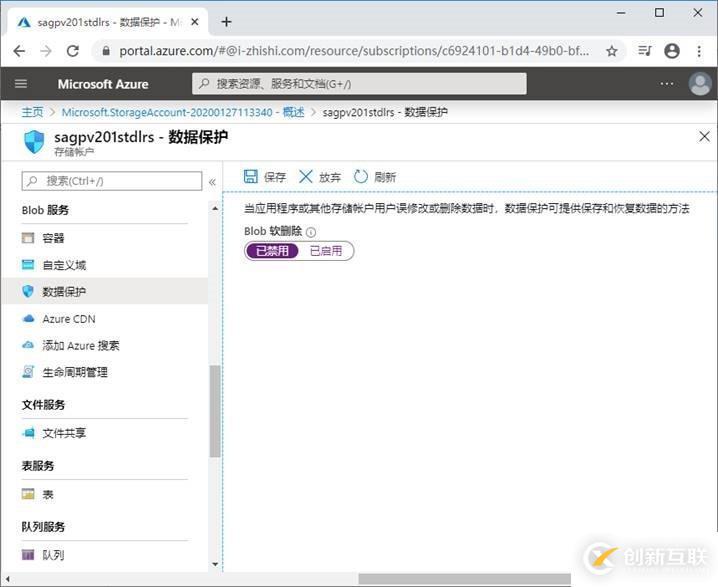This screenshot has width=718, height=587.
Task: Open the media control icon in browser toolbar
Action: [645, 50]
